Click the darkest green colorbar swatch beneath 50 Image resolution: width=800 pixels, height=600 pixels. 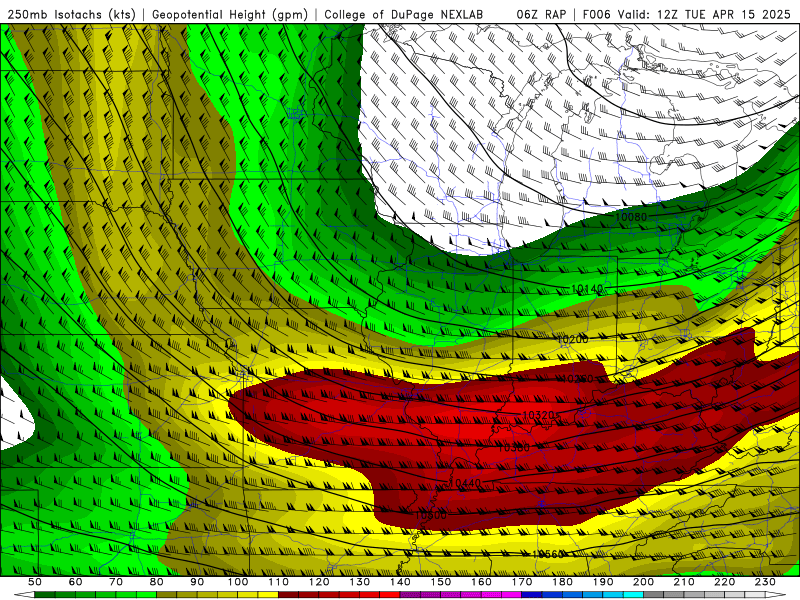(45, 595)
